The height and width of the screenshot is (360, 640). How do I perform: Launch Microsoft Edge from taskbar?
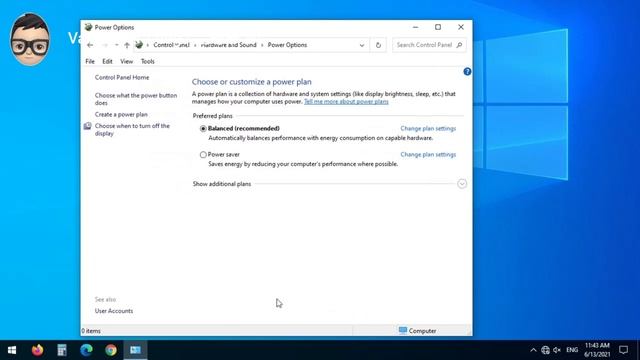pos(86,350)
